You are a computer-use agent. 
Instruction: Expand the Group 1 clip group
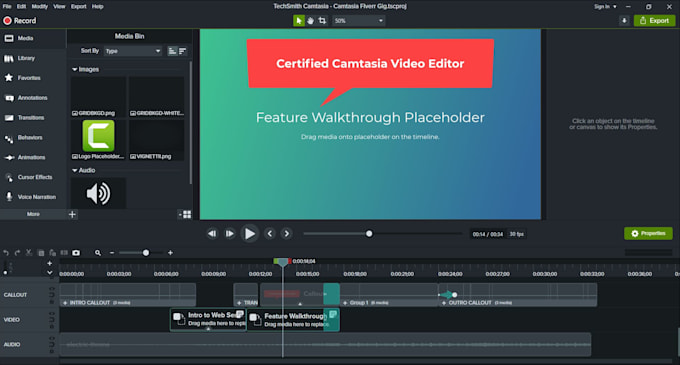345,303
